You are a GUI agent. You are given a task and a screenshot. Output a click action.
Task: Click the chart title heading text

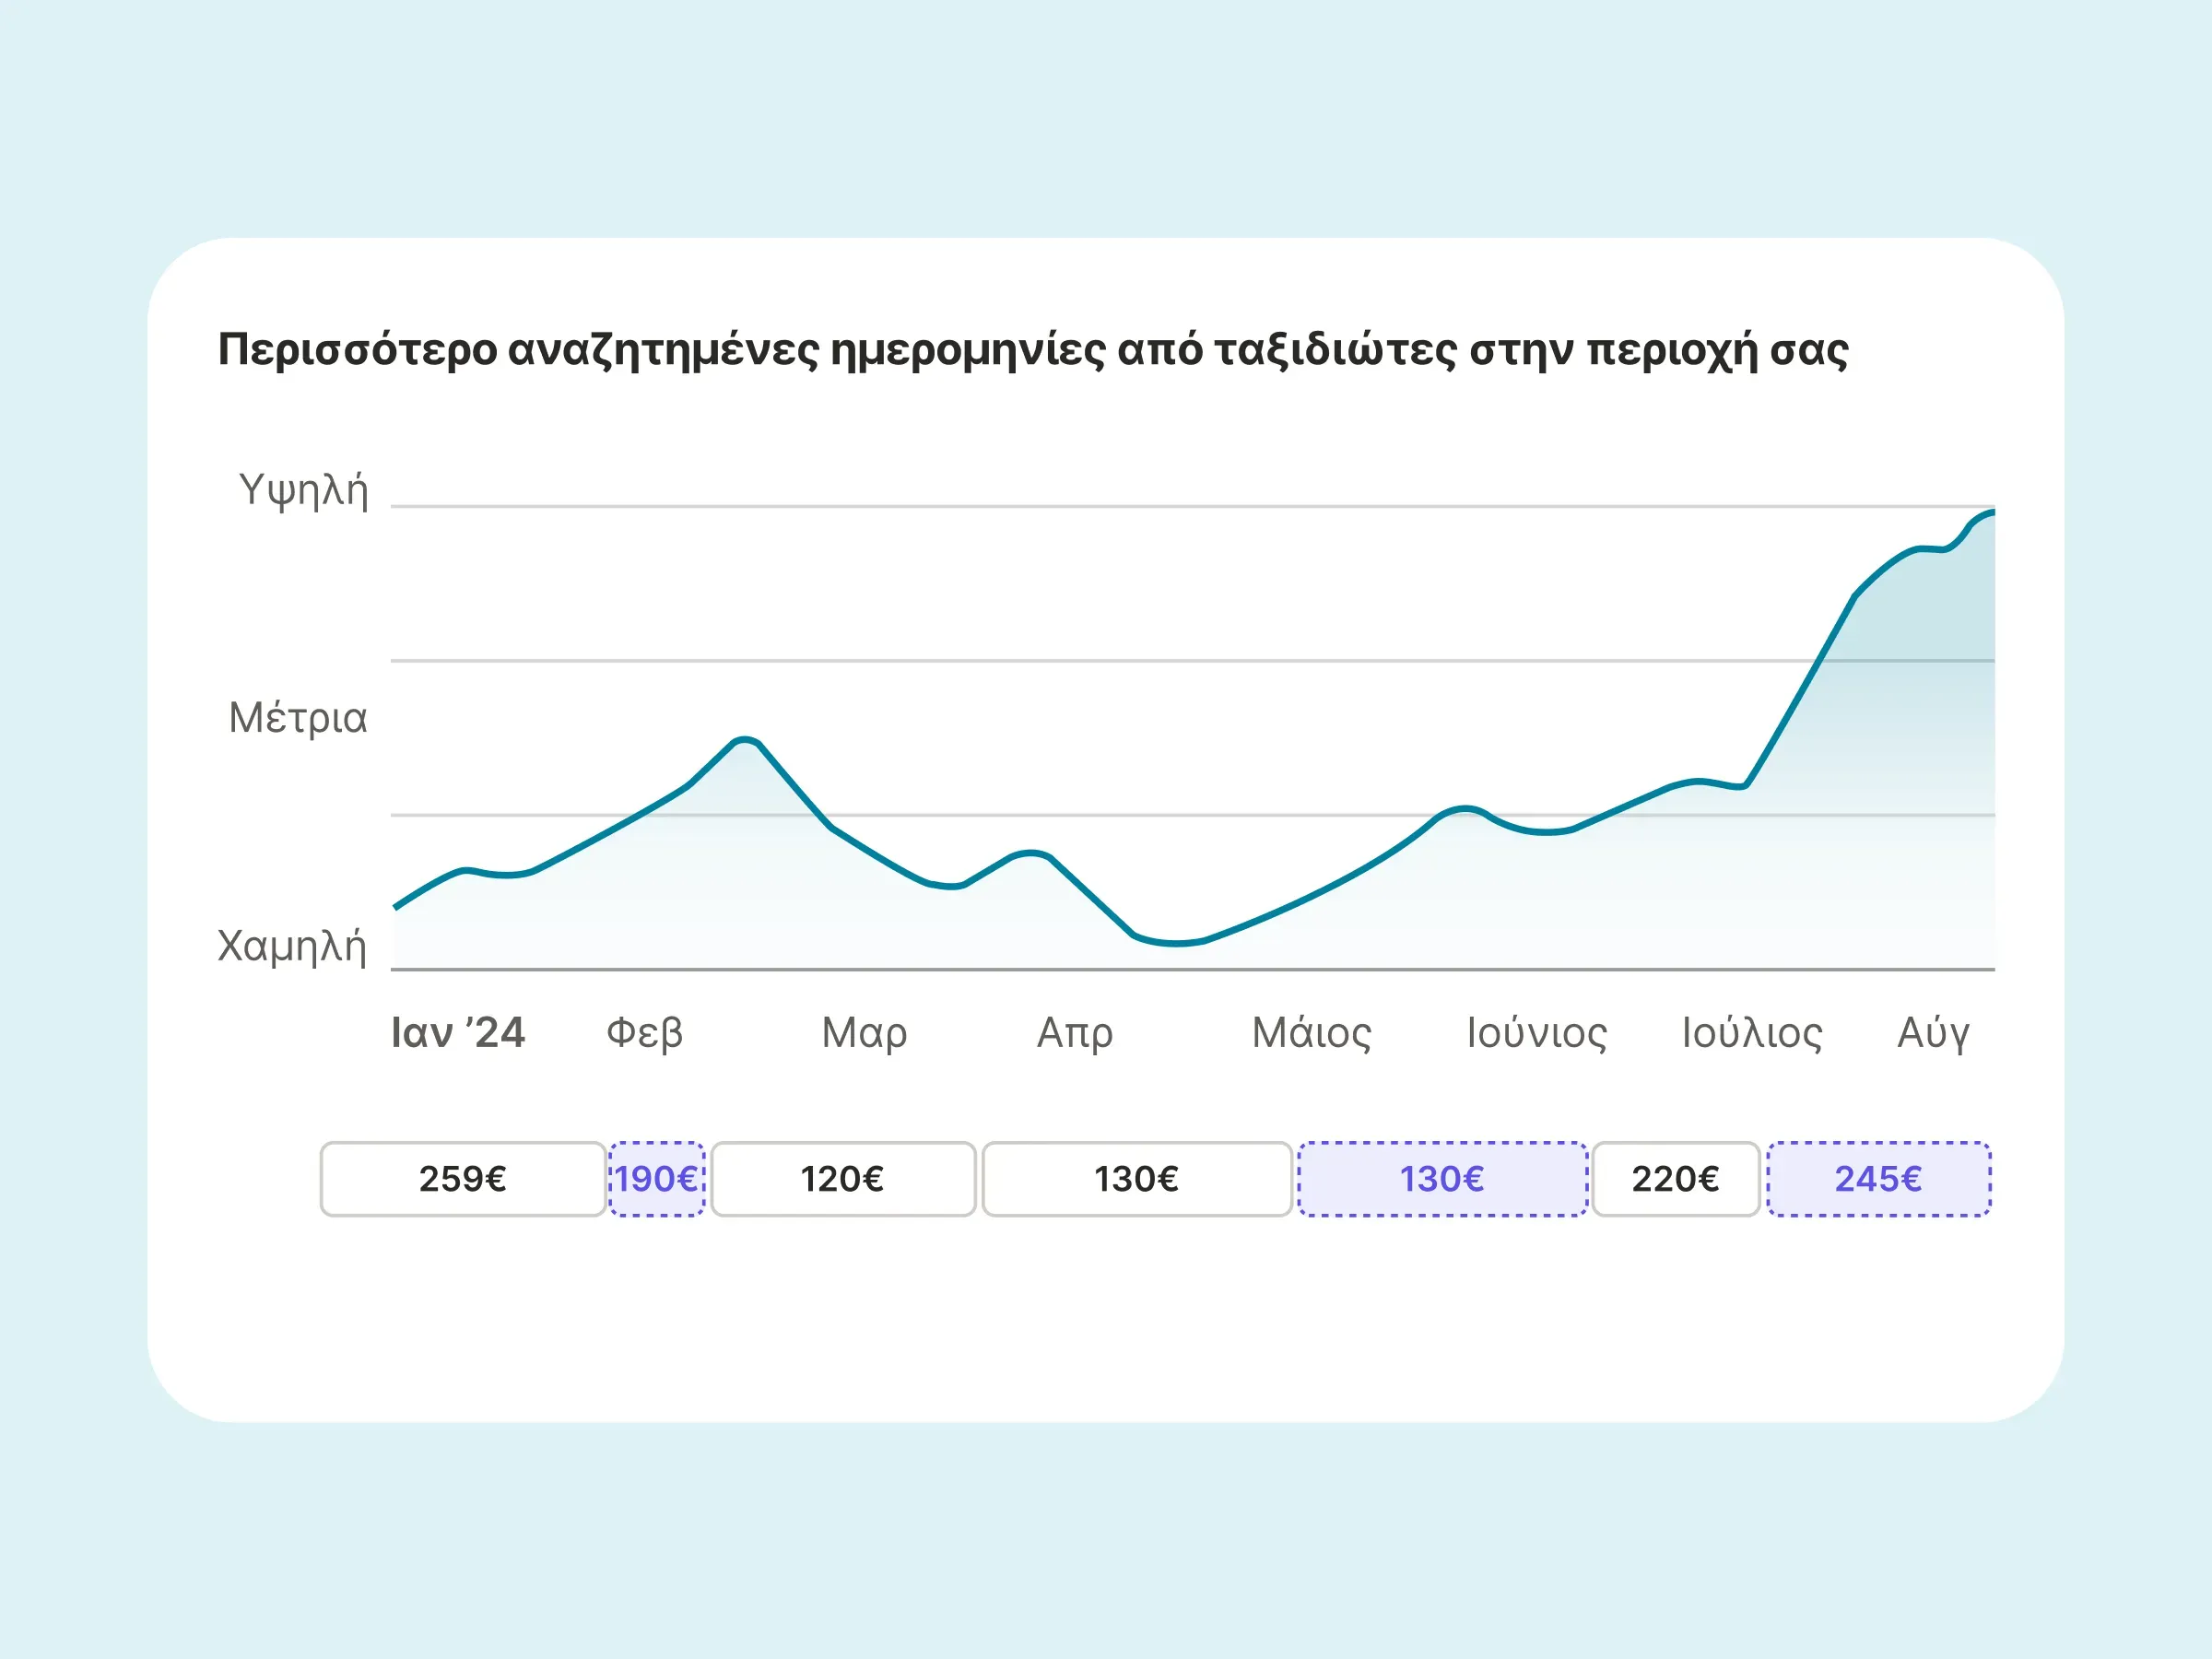click(x=1033, y=350)
